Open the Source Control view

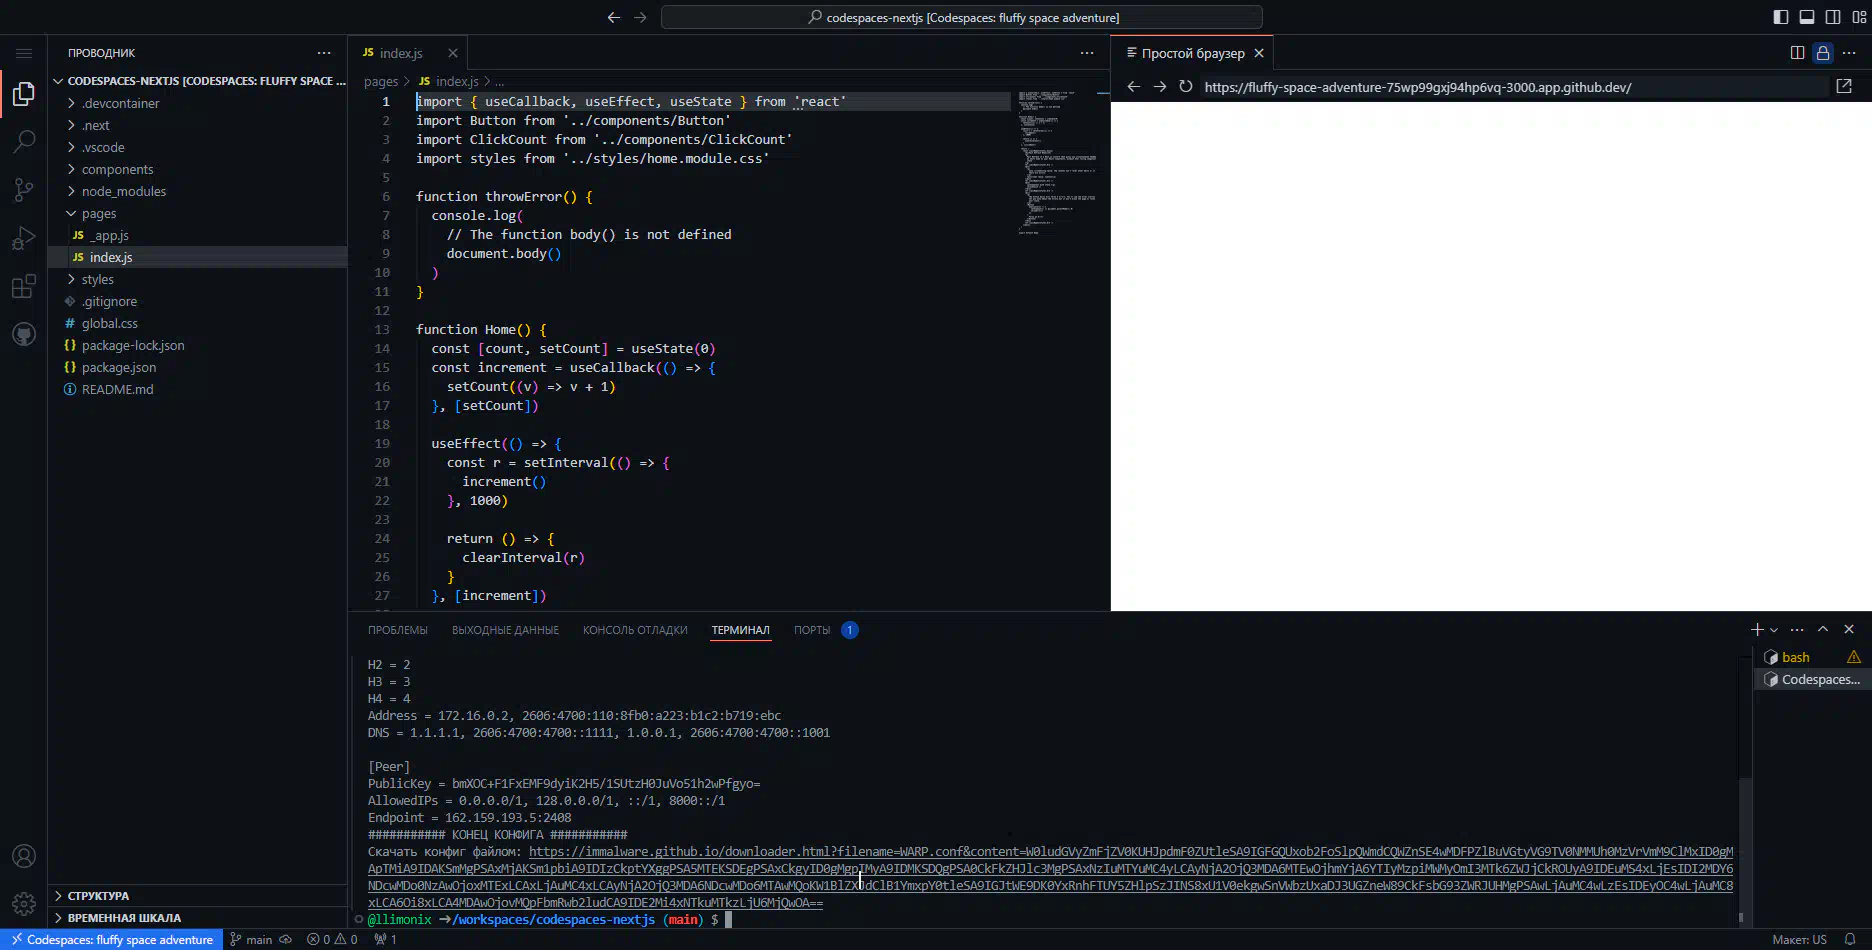24,190
